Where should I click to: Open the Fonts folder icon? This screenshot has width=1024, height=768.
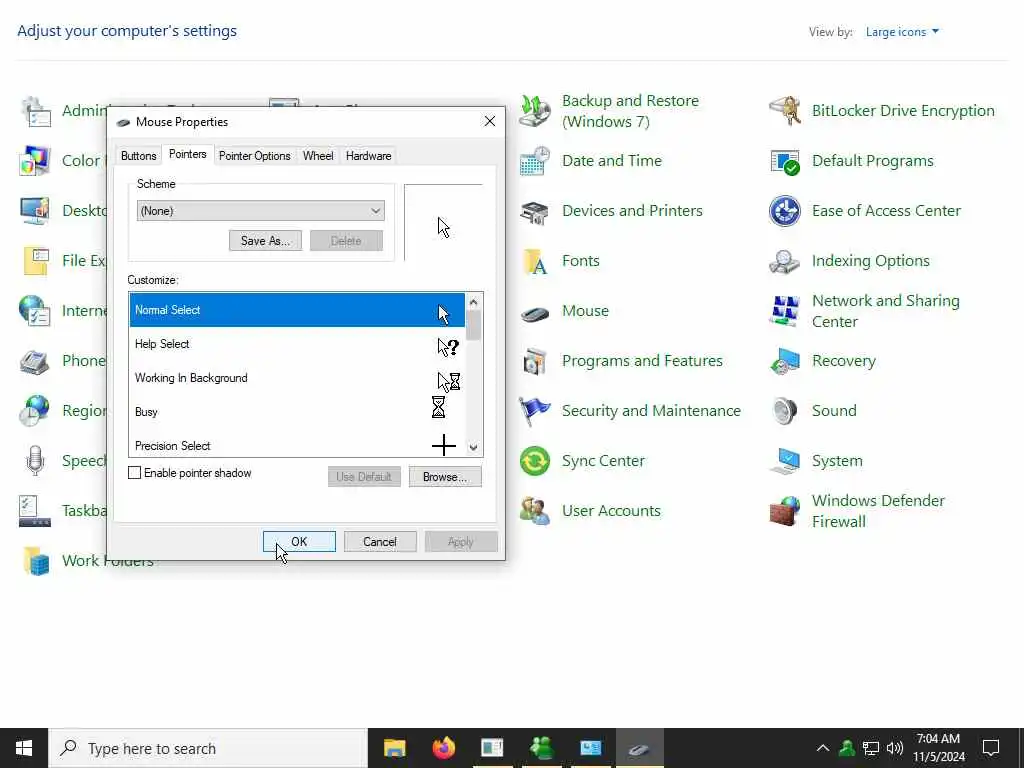535,261
